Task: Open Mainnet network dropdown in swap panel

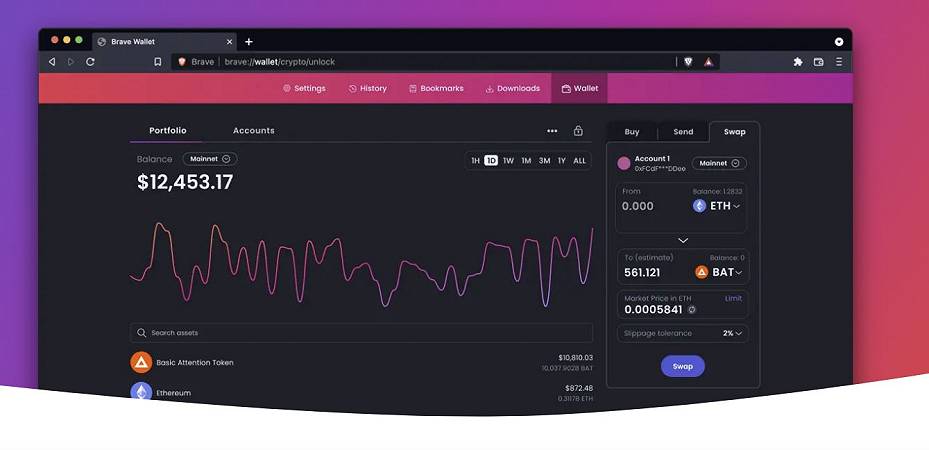Action: point(719,163)
